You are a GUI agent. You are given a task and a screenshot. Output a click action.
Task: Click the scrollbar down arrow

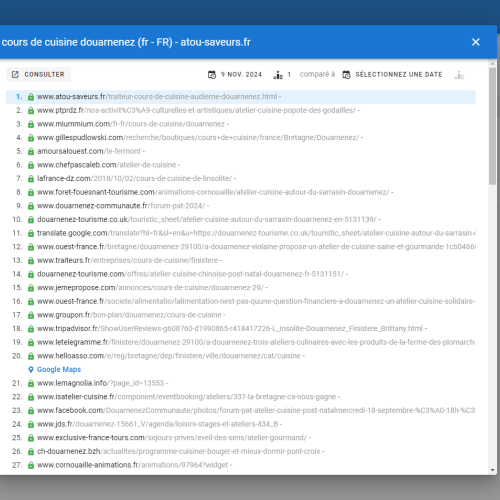(492, 470)
